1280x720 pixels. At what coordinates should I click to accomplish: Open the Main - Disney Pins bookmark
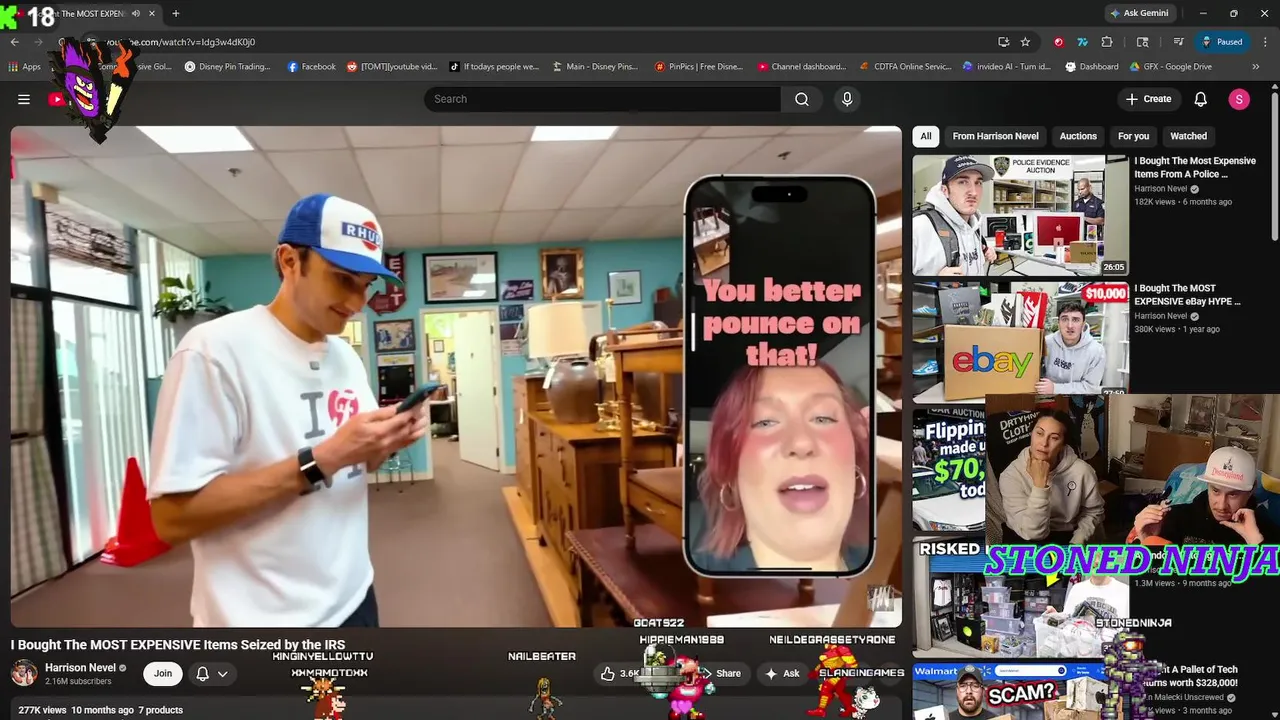pyautogui.click(x=594, y=67)
